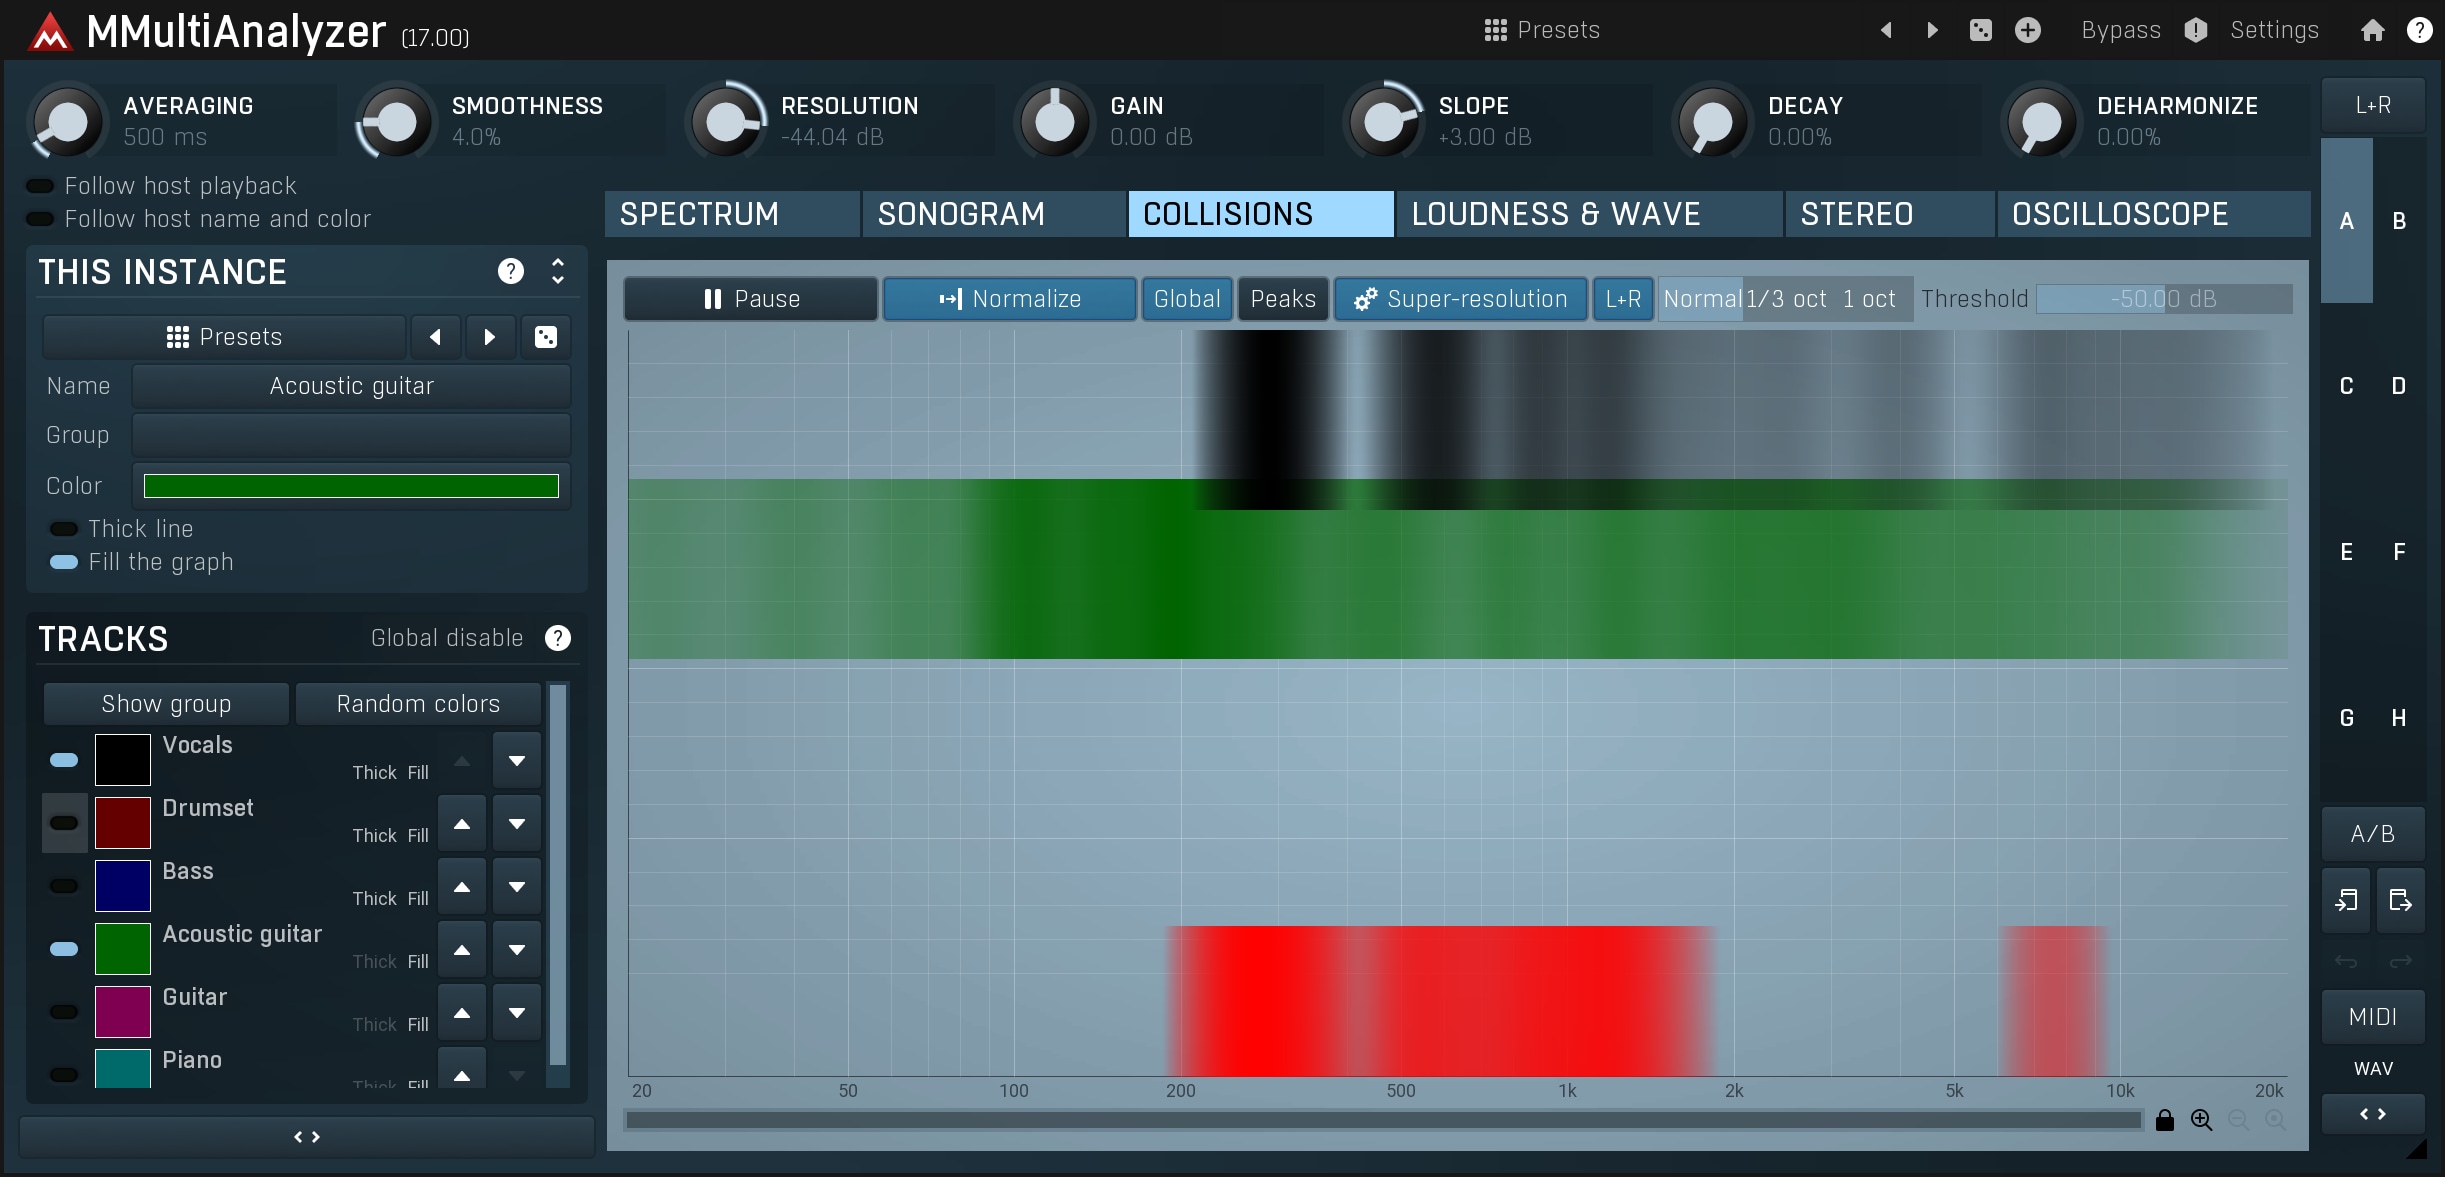Image resolution: width=2445 pixels, height=1177 pixels.
Task: Click the home icon in top bar
Action: point(2372,30)
